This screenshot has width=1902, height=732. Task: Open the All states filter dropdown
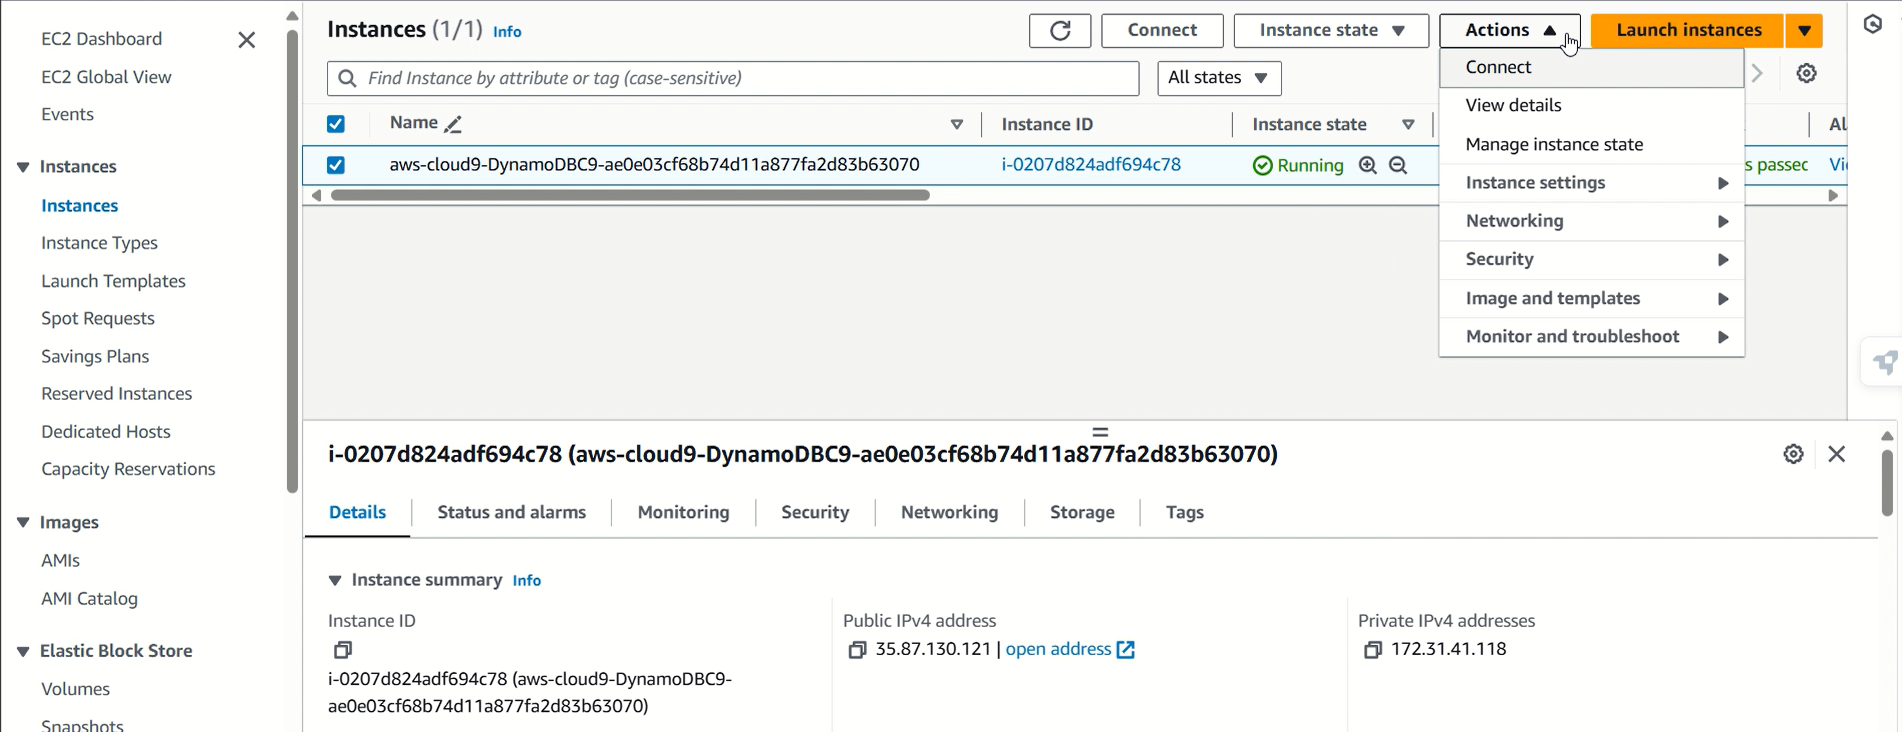(1218, 78)
